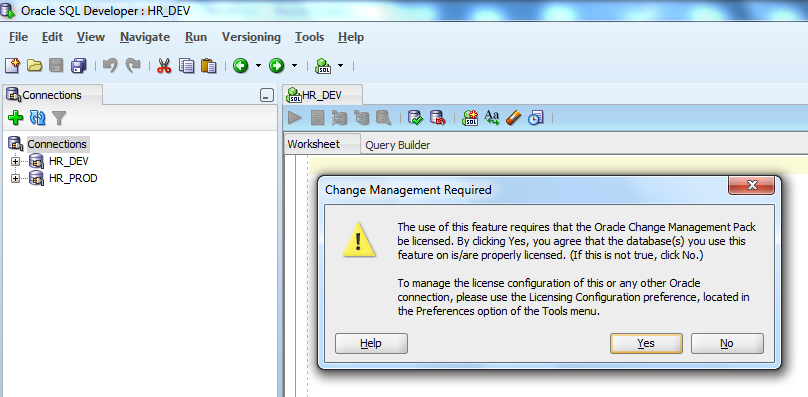
Task: Click the Paste clipboard icon
Action: [x=209, y=65]
